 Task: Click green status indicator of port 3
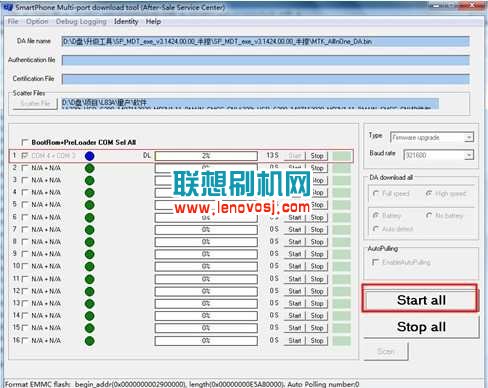pos(90,181)
